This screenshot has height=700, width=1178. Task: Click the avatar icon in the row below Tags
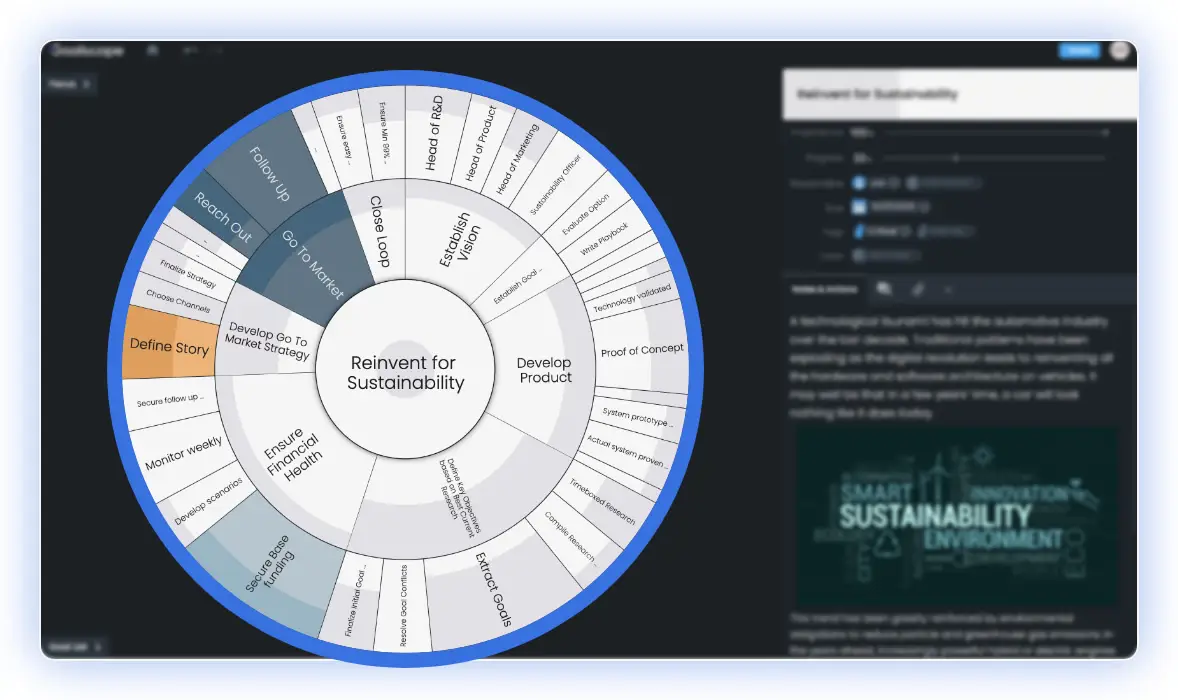tap(859, 255)
